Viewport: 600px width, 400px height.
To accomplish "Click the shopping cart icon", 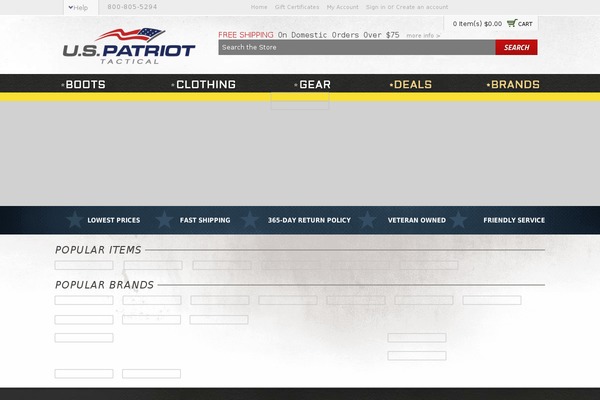I will (511, 23).
